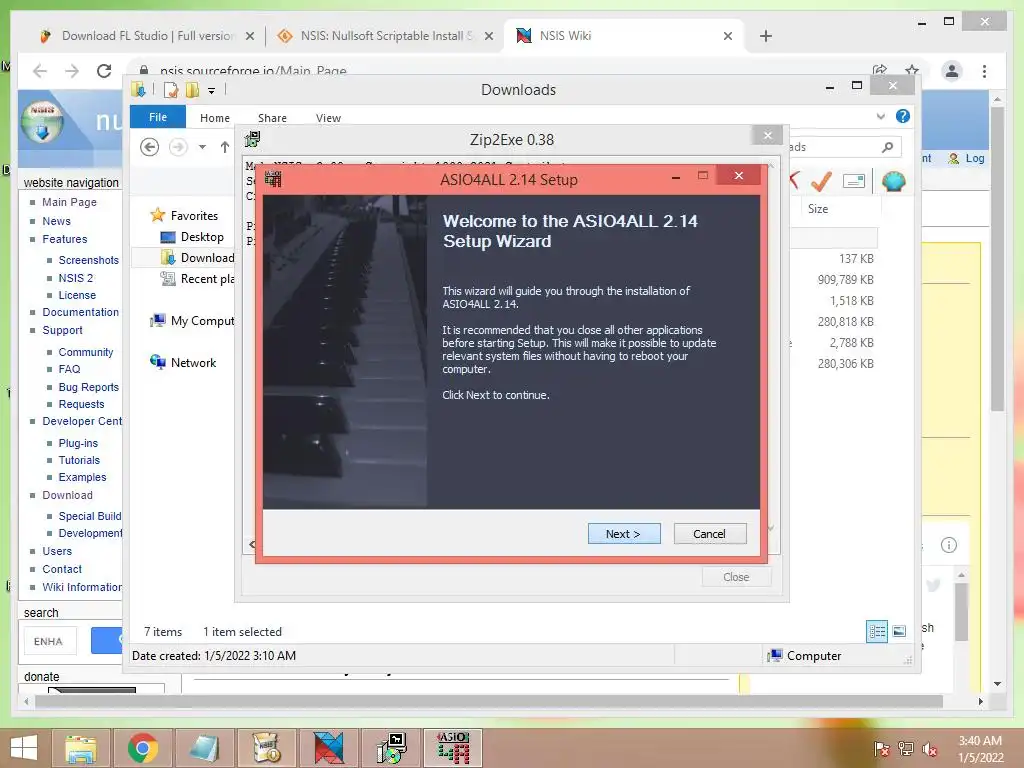Open the News link in wiki sidebar
Screen dimensions: 1024x768
56,221
